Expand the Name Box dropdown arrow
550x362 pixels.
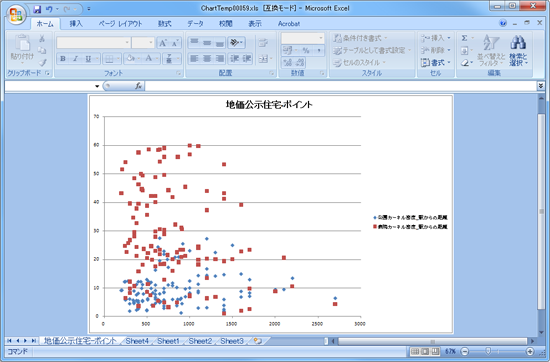pos(97,86)
